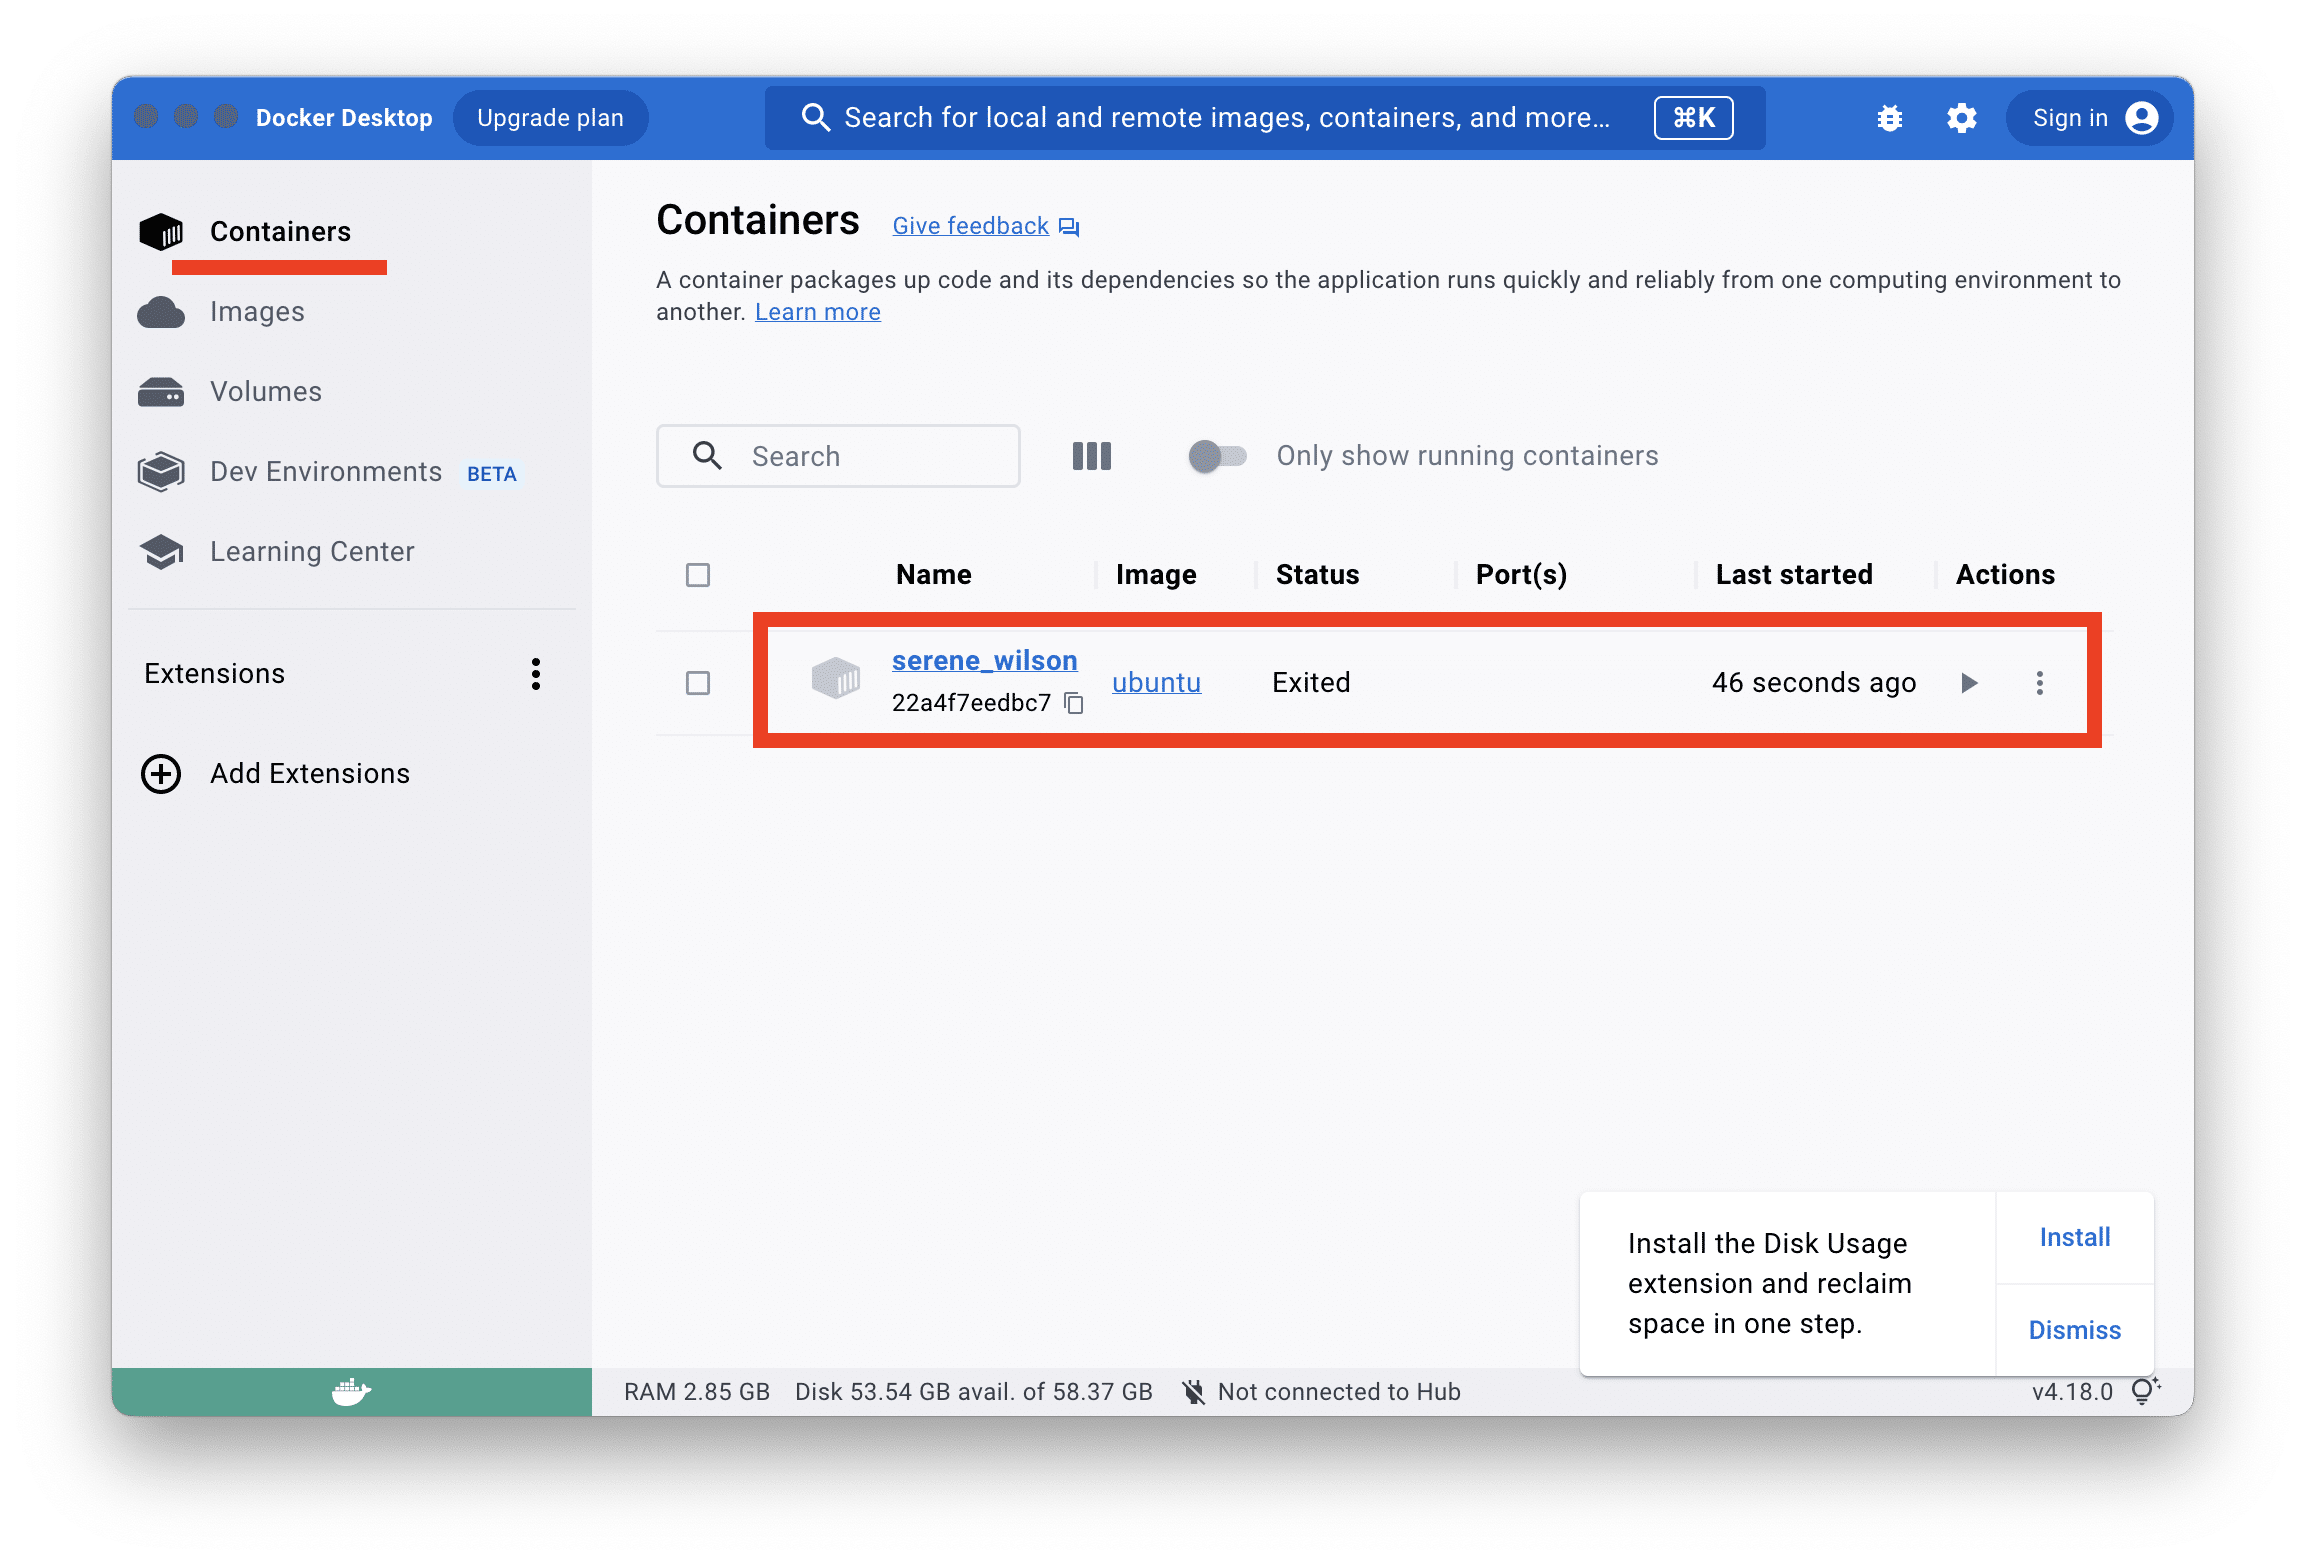Image resolution: width=2306 pixels, height=1564 pixels.
Task: Click the Extensions section label
Action: [215, 674]
